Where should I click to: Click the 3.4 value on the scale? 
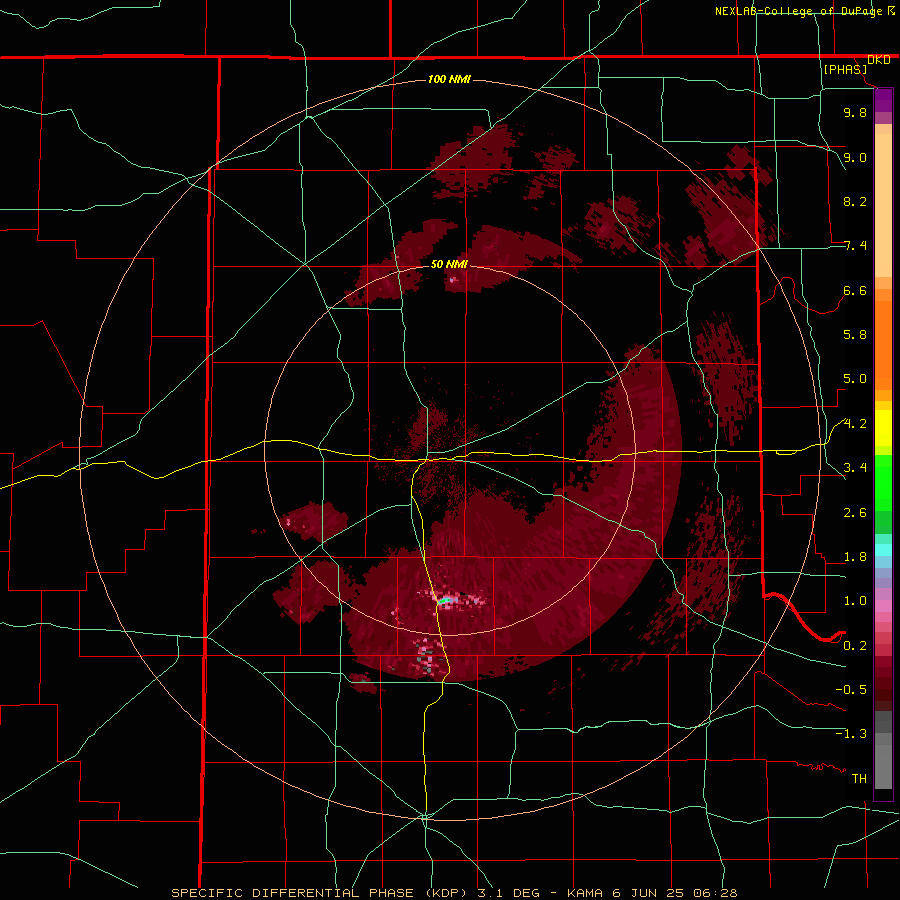pyautogui.click(x=855, y=468)
